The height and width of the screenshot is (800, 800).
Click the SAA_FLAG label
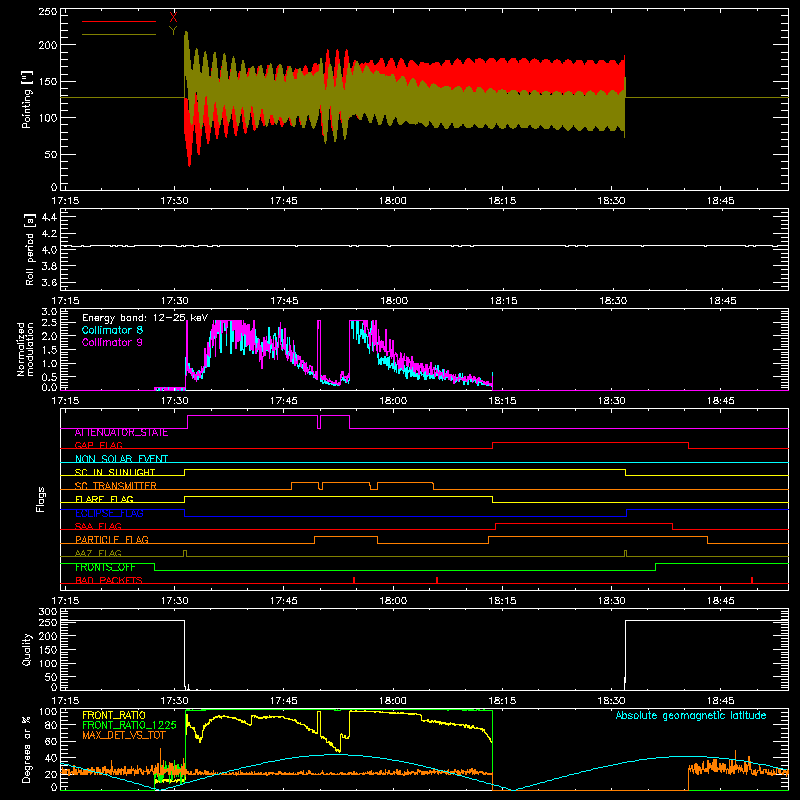[x=98, y=526]
